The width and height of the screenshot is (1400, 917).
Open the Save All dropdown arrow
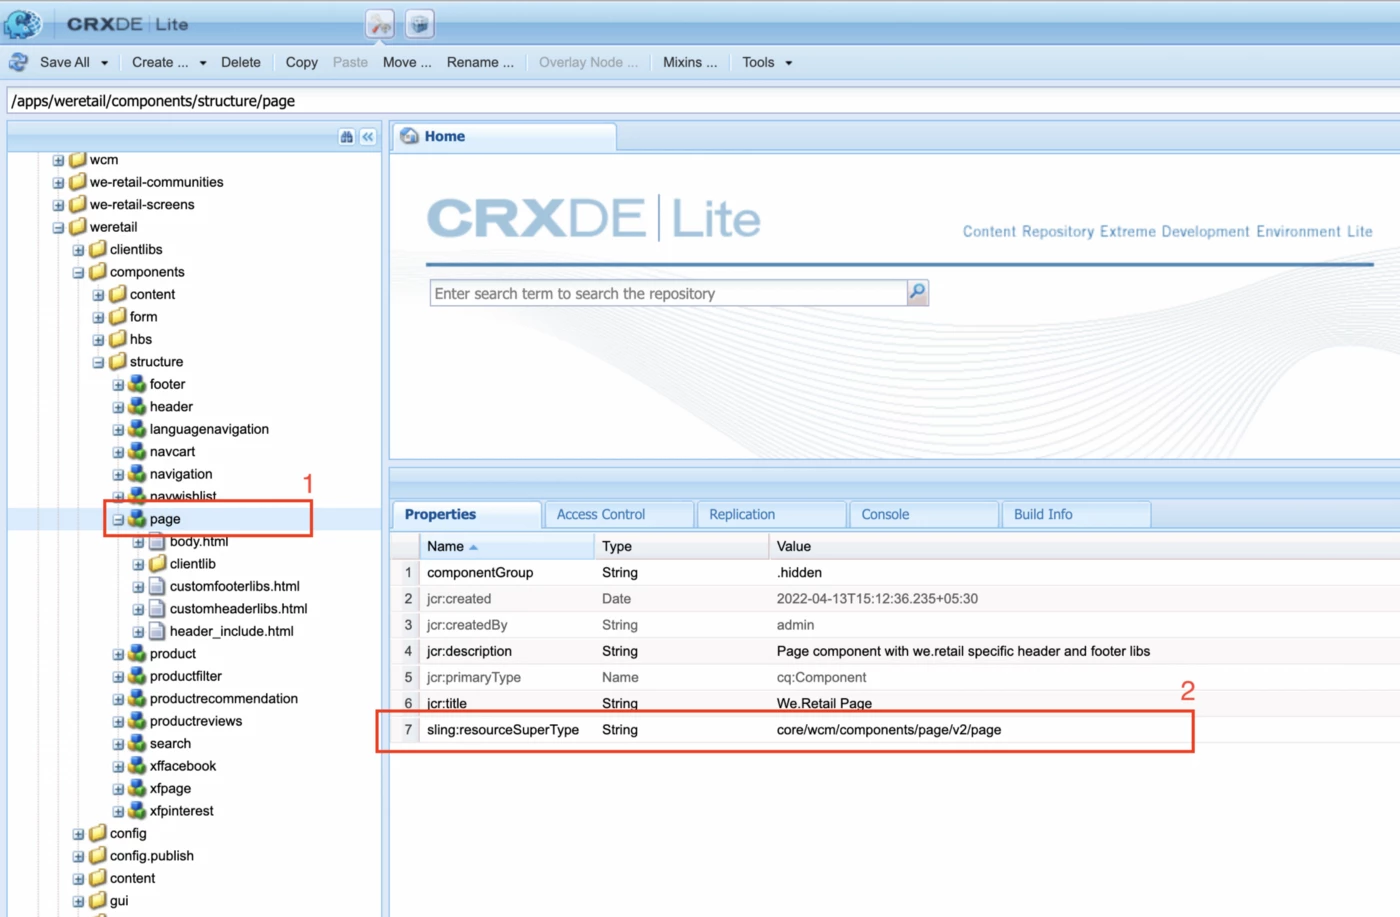pos(104,63)
